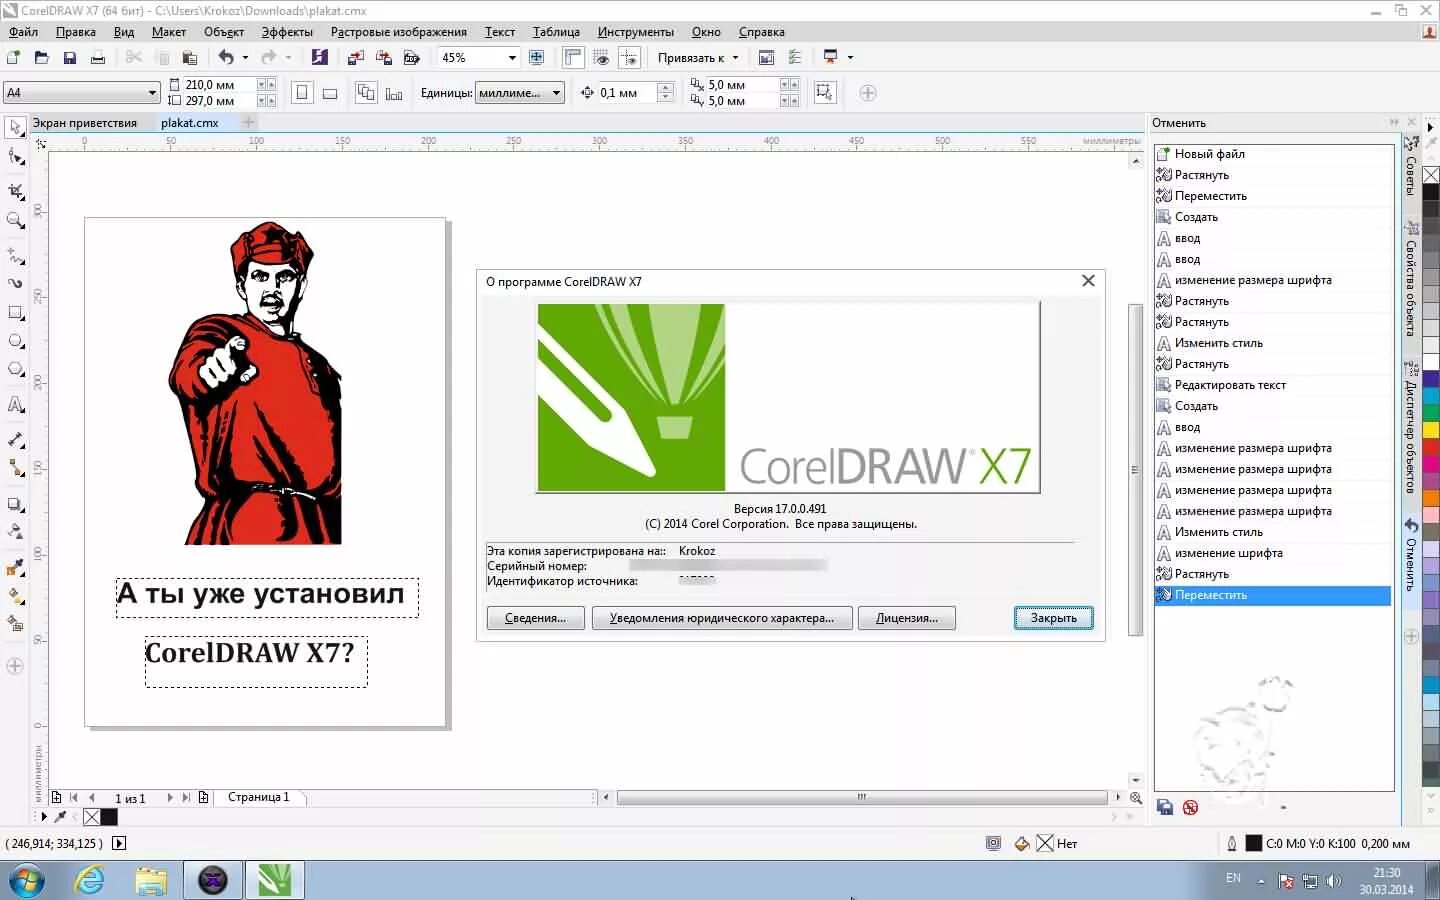Select Portrait page orientation
The height and width of the screenshot is (900, 1440).
[302, 93]
